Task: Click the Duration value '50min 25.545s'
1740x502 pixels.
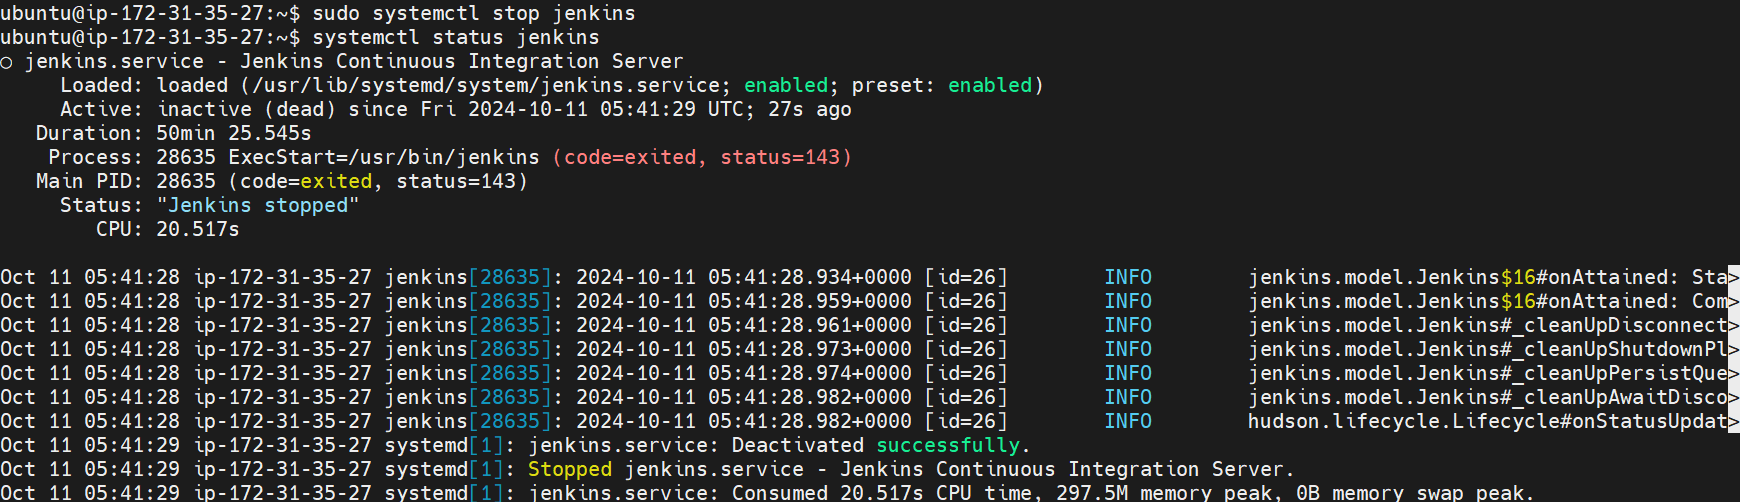Action: click(234, 134)
